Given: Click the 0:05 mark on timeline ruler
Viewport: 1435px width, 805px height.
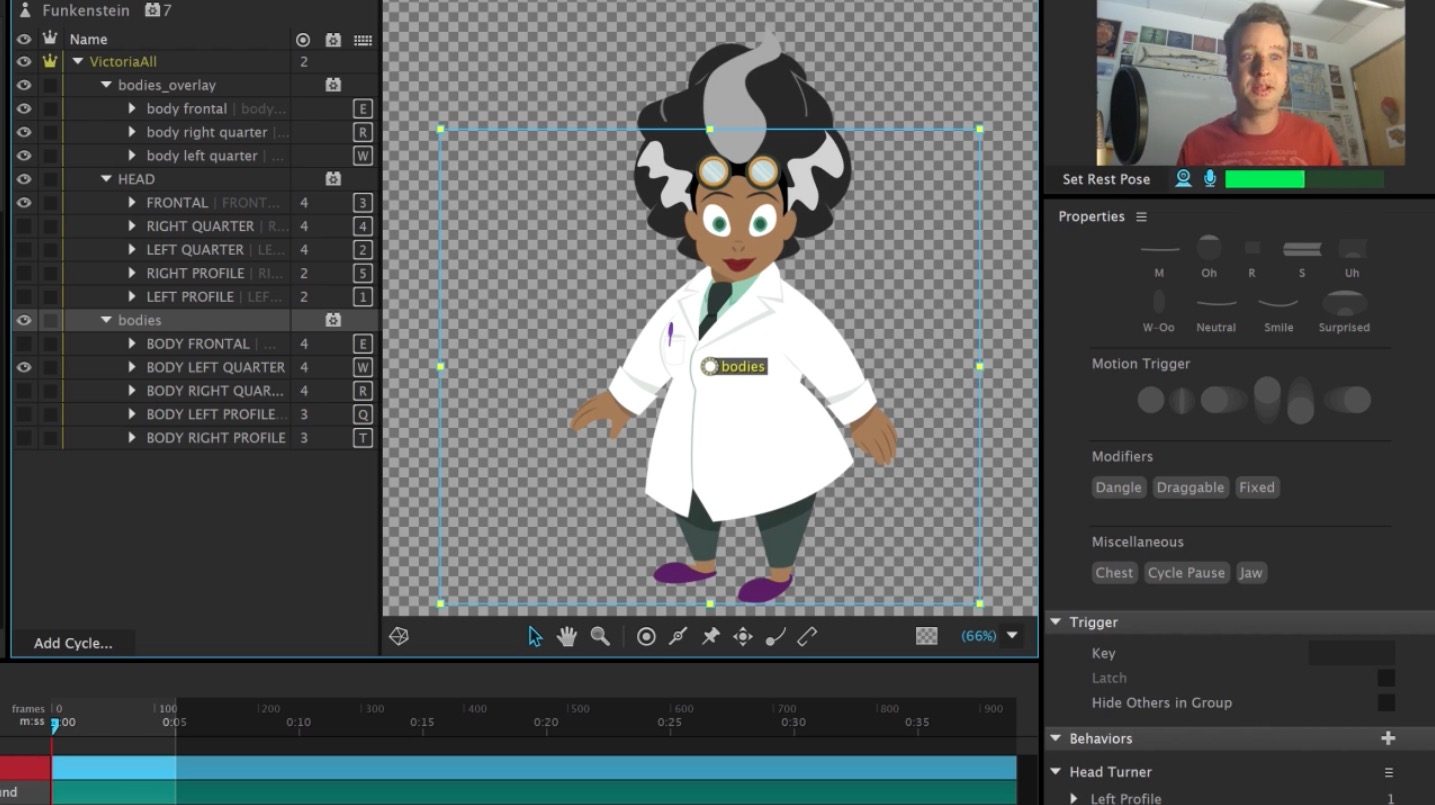Looking at the screenshot, I should click(x=175, y=721).
